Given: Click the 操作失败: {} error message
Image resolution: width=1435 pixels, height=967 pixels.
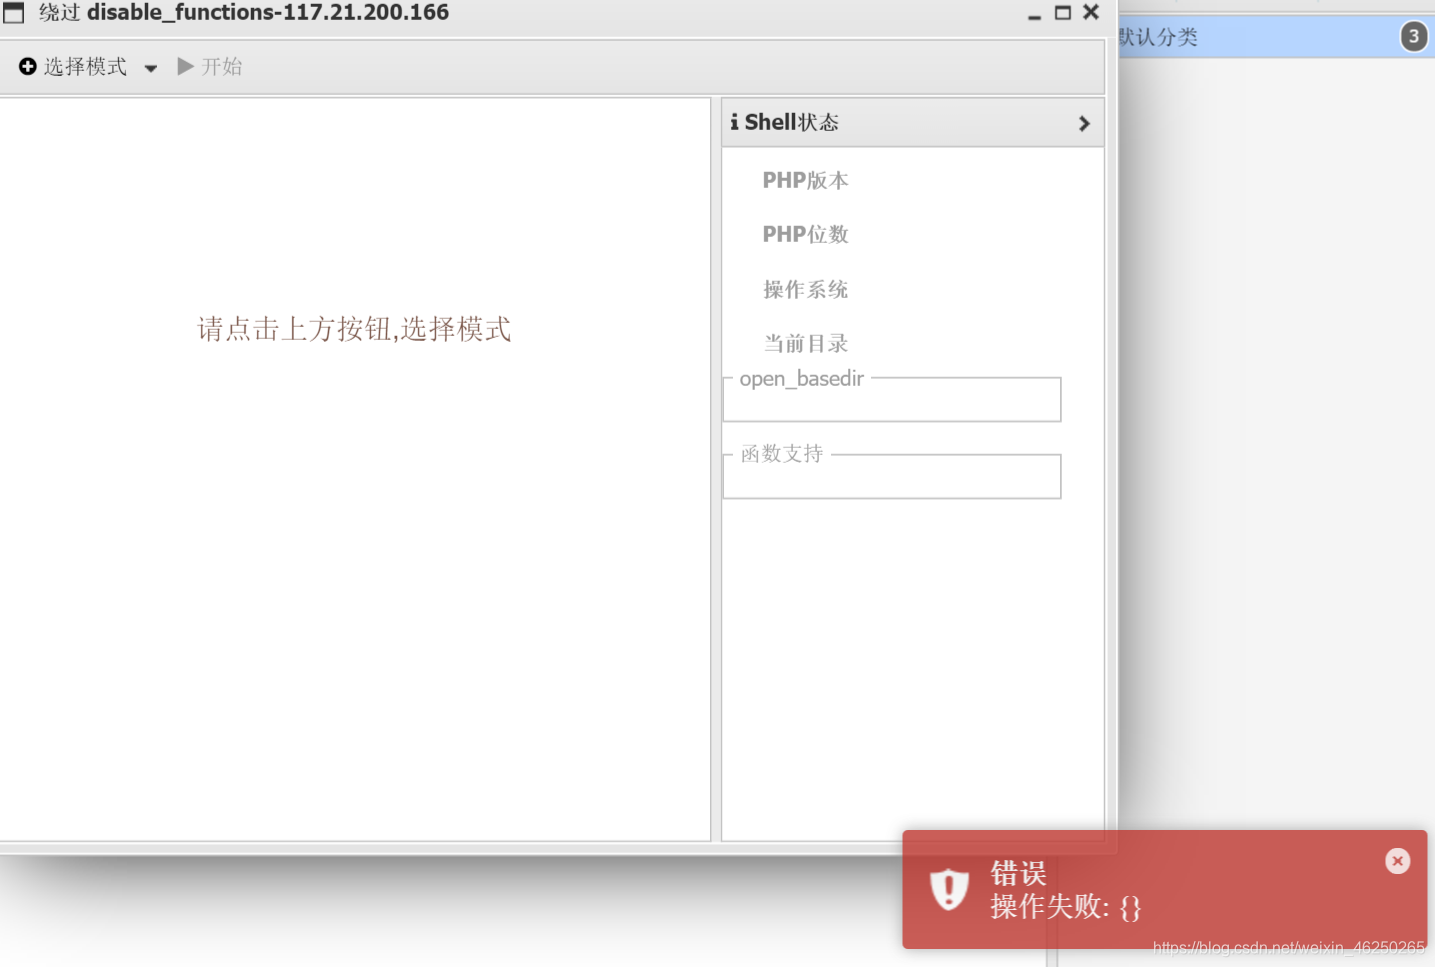Looking at the screenshot, I should click(x=1065, y=906).
